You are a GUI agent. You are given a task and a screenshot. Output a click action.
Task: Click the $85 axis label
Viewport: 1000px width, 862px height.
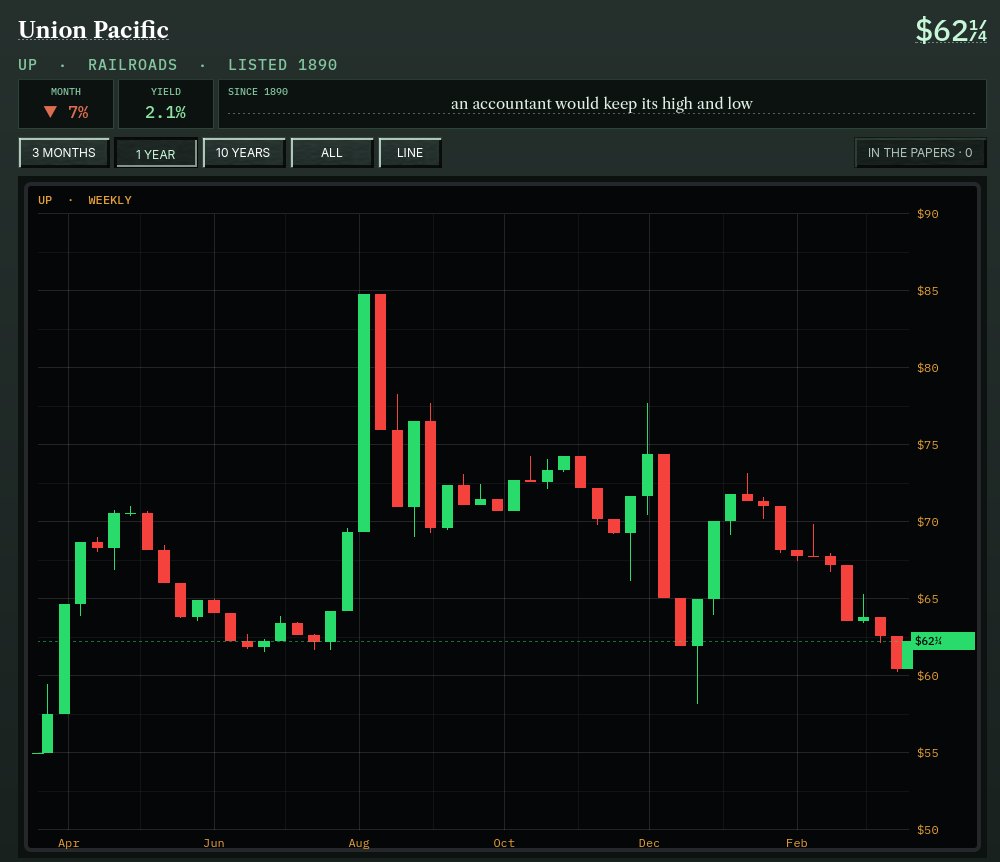click(927, 291)
